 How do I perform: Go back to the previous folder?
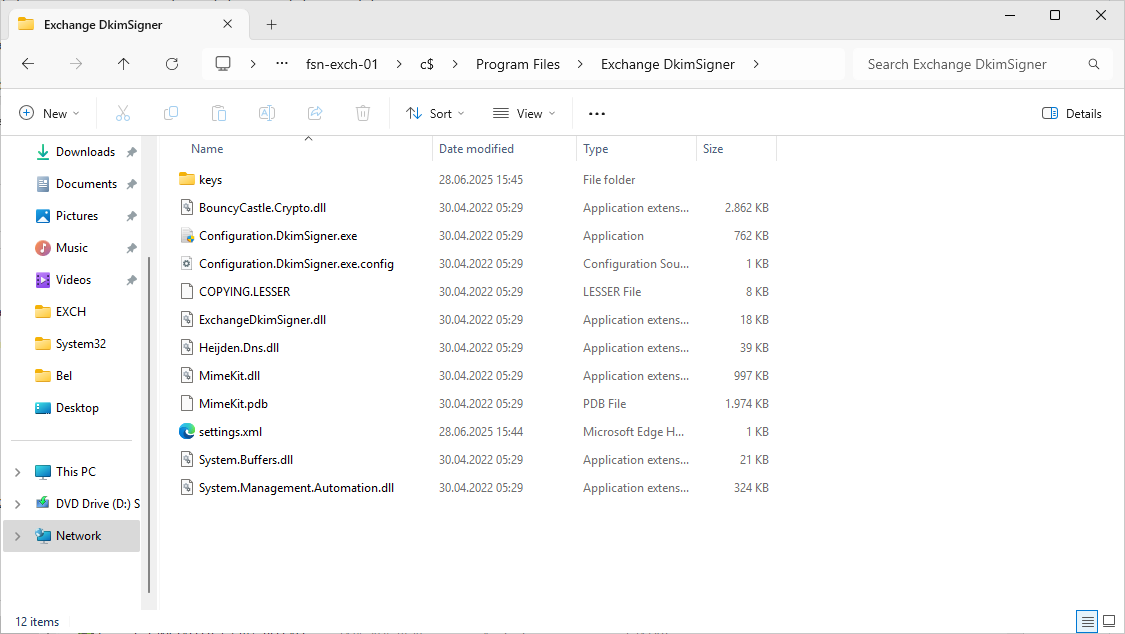pyautogui.click(x=28, y=64)
